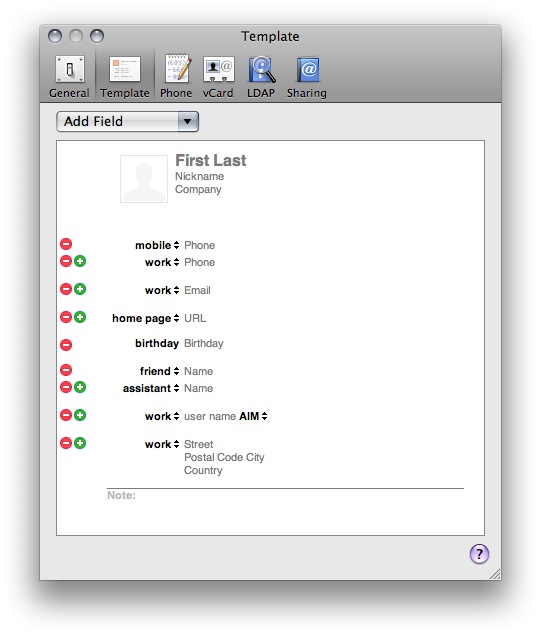Add another related Name field

80,387
